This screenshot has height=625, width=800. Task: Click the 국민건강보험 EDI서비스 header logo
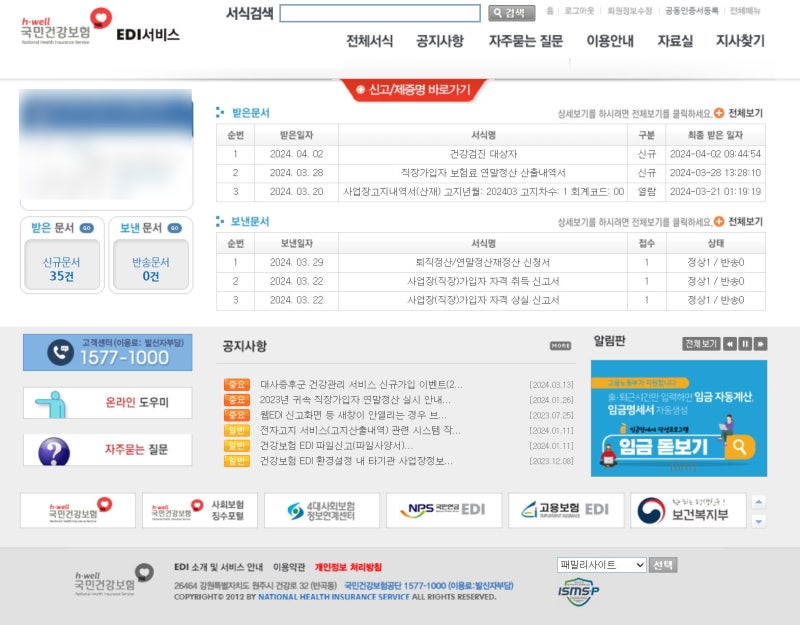(100, 27)
